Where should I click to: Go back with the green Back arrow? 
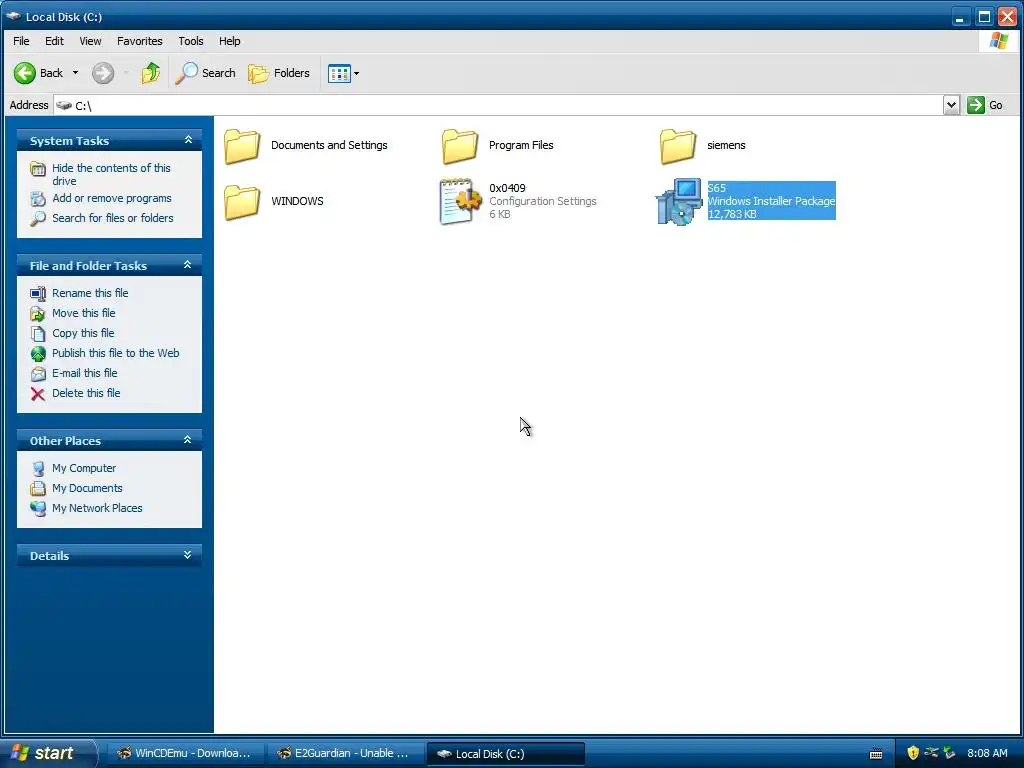[39, 73]
